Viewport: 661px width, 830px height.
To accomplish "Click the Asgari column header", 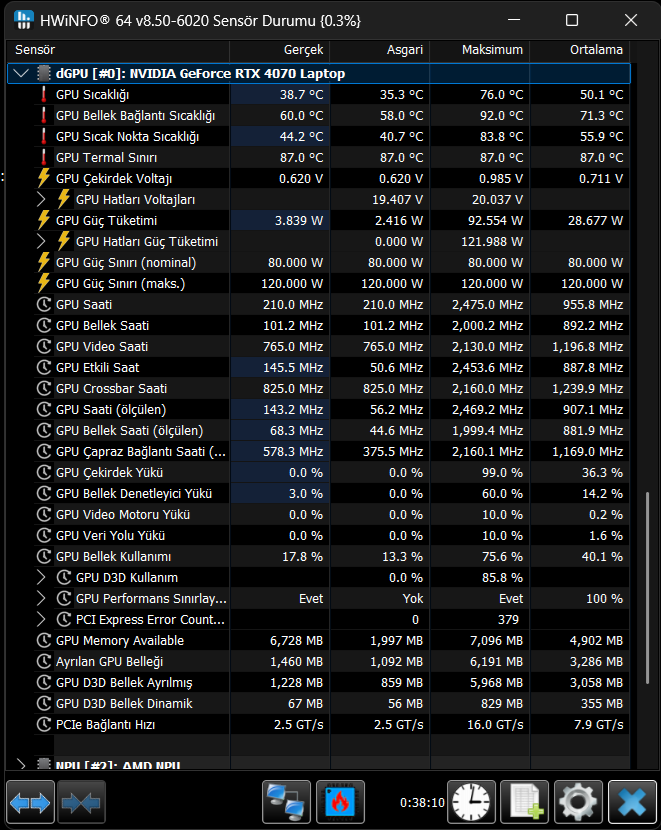I will pos(380,50).
